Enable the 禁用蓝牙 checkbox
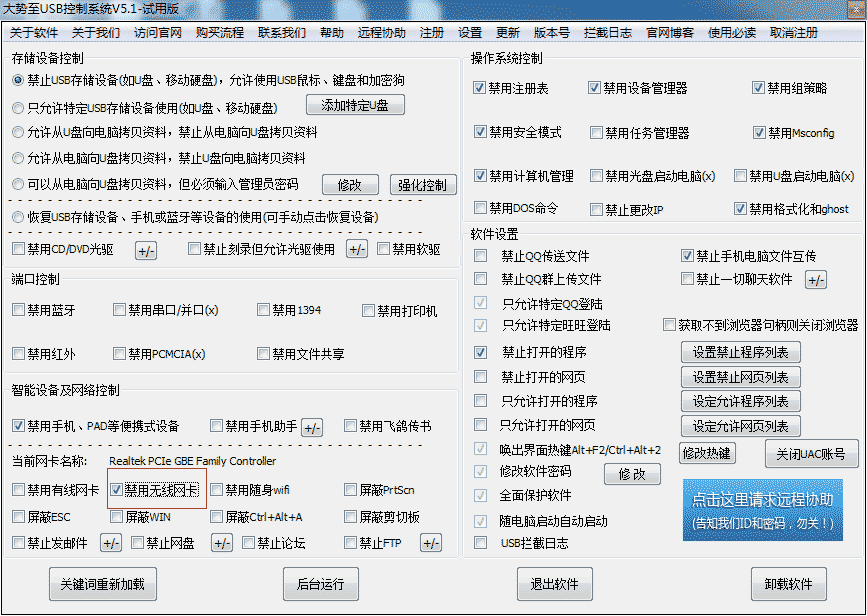This screenshot has width=867, height=616. [x=19, y=311]
